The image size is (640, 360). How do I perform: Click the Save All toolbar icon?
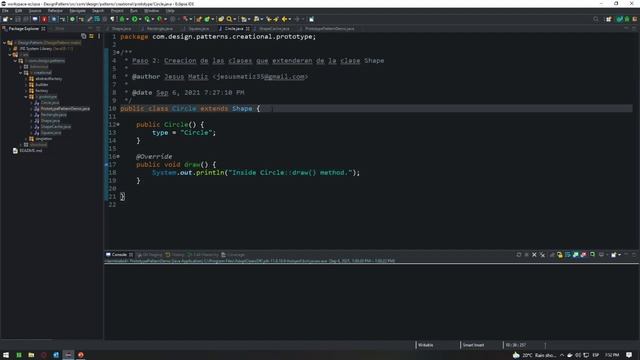[26, 19]
